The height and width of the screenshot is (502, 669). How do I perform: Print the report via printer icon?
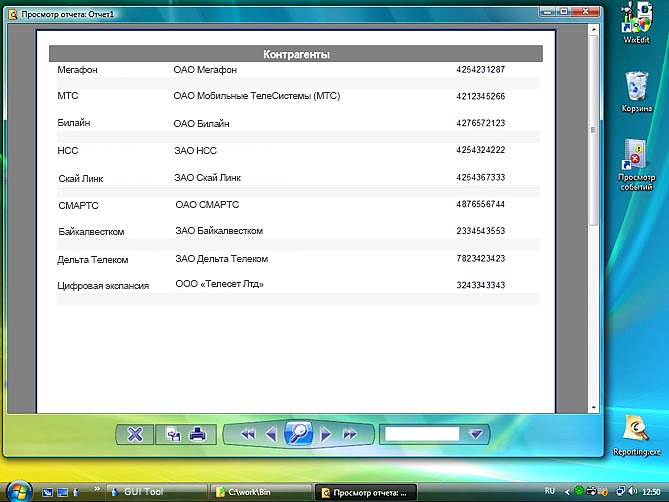198,435
